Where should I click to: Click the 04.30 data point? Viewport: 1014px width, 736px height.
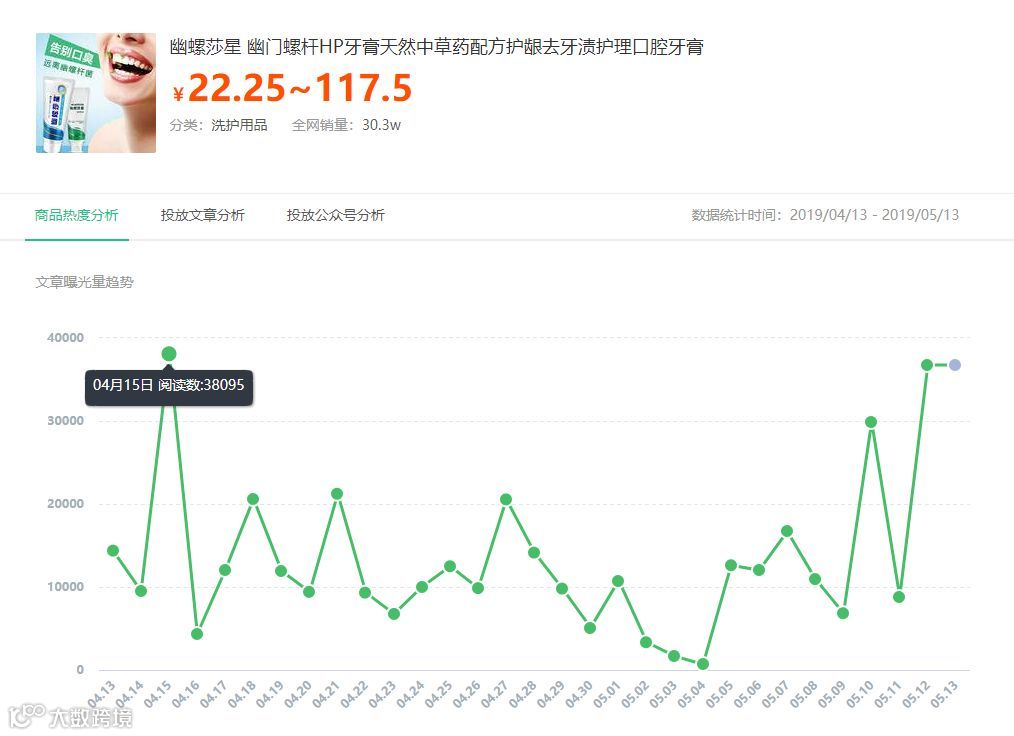pos(590,628)
